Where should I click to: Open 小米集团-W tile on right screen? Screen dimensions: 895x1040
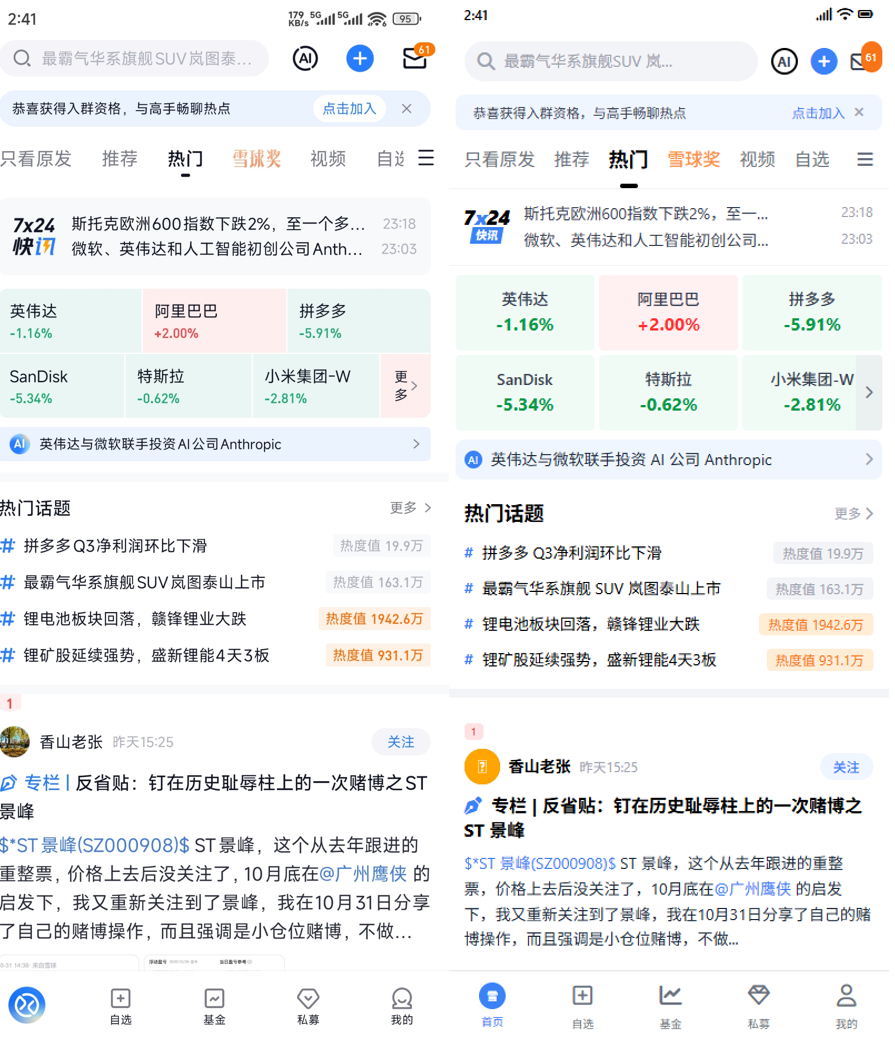799,393
